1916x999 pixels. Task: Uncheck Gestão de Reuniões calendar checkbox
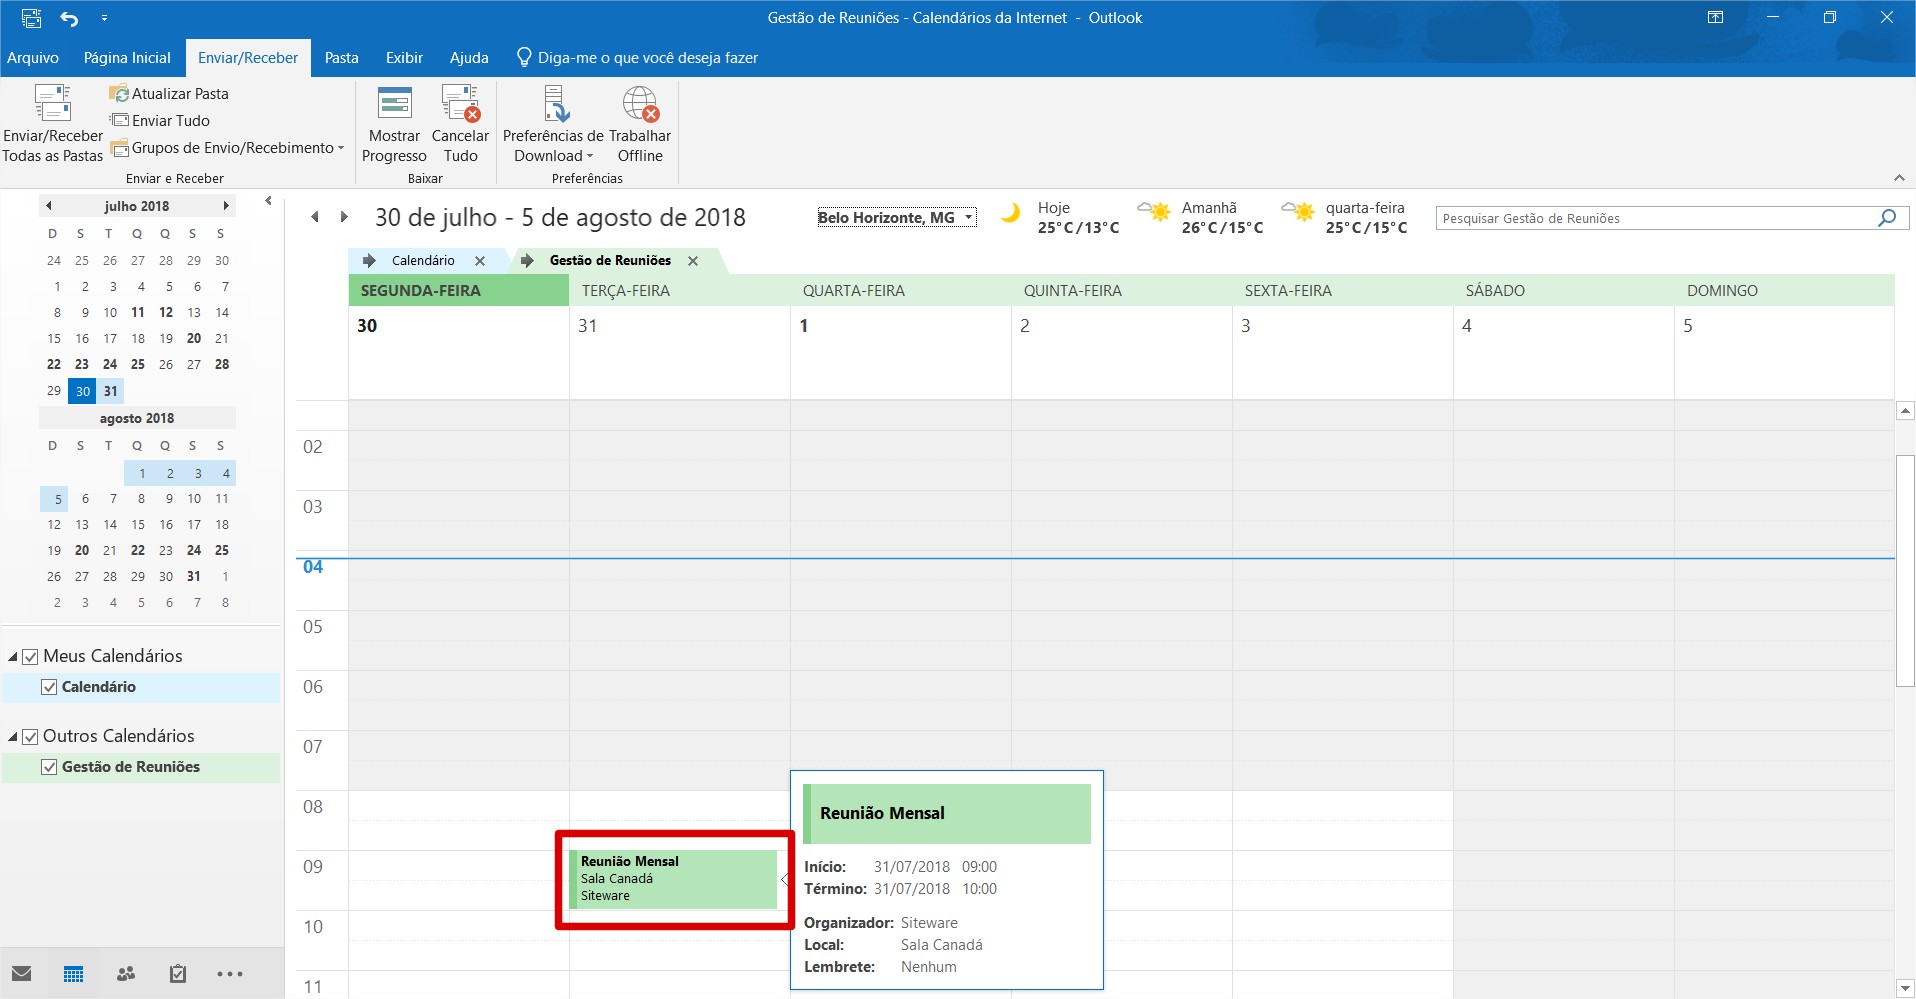(49, 767)
